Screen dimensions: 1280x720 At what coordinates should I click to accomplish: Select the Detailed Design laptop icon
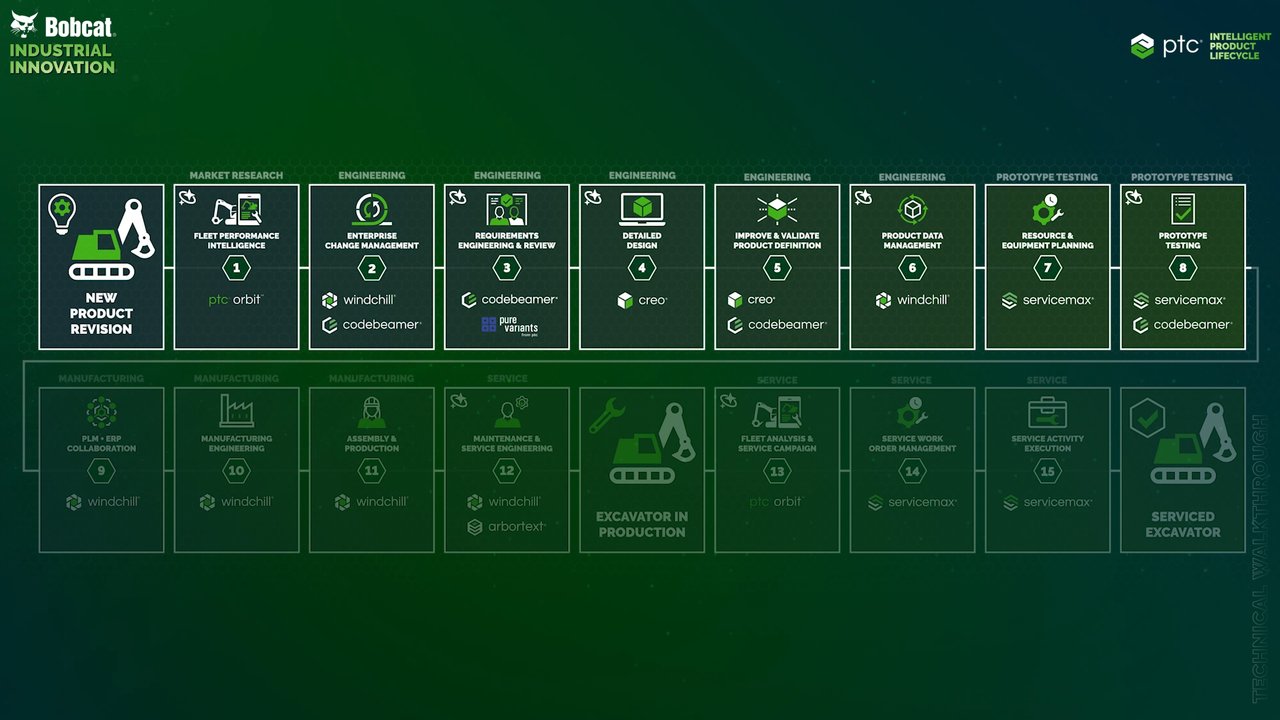642,209
